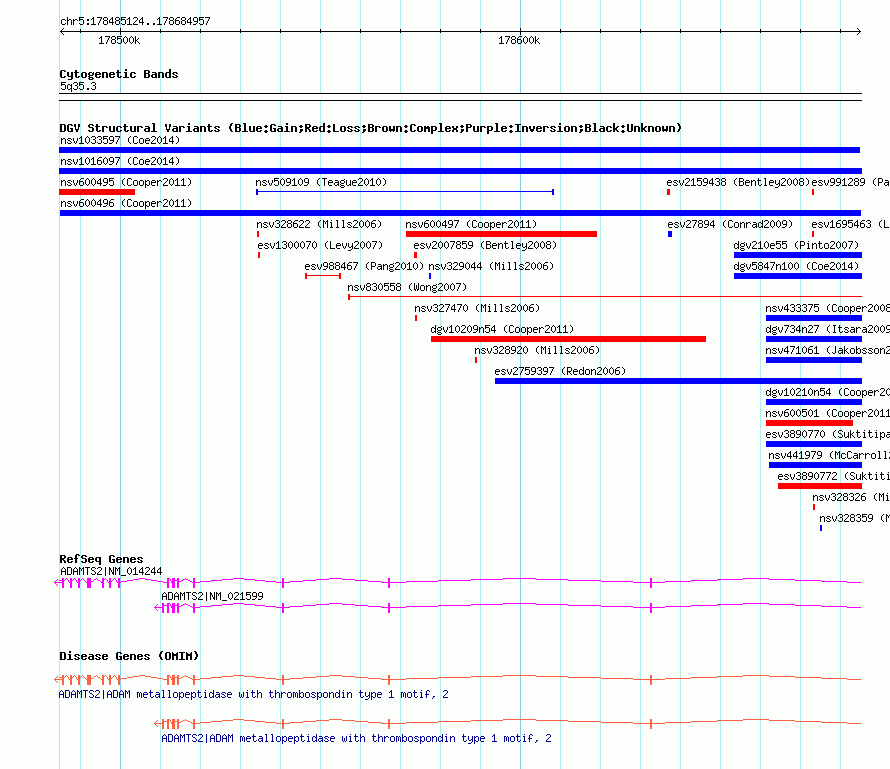Click esv27894 (Conrad2009) label
Viewport: 890px width, 769px height.
(x=730, y=224)
